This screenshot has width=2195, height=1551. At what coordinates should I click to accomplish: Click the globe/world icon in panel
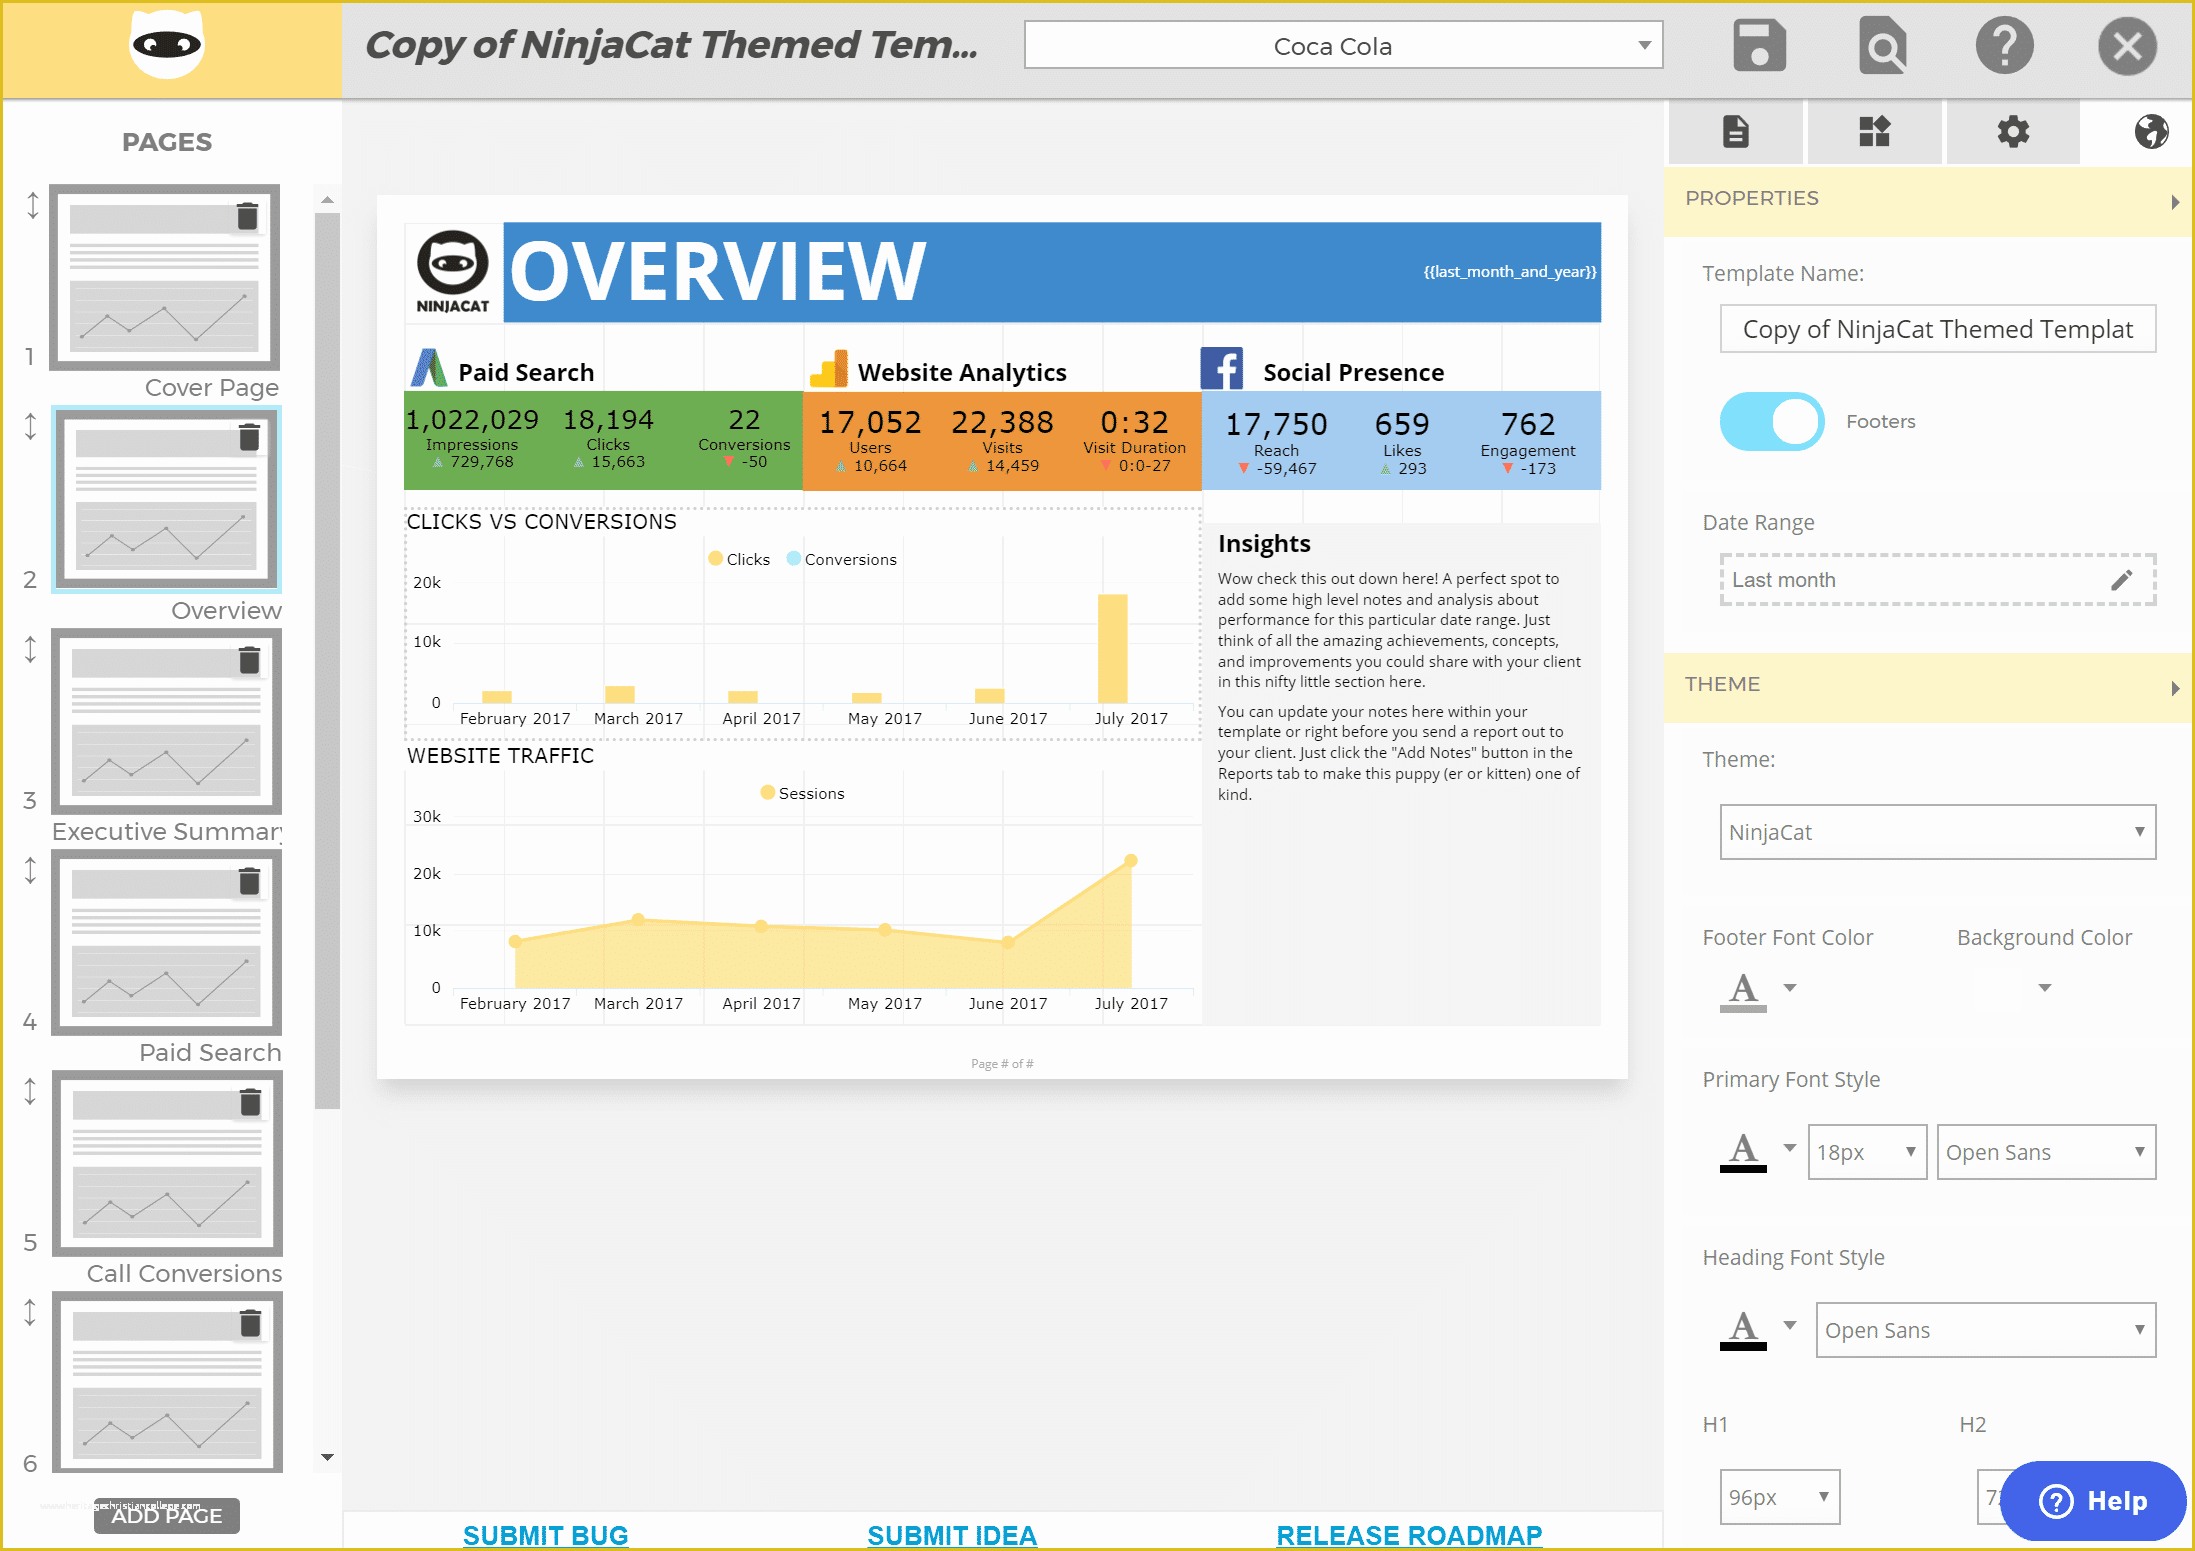coord(2151,131)
